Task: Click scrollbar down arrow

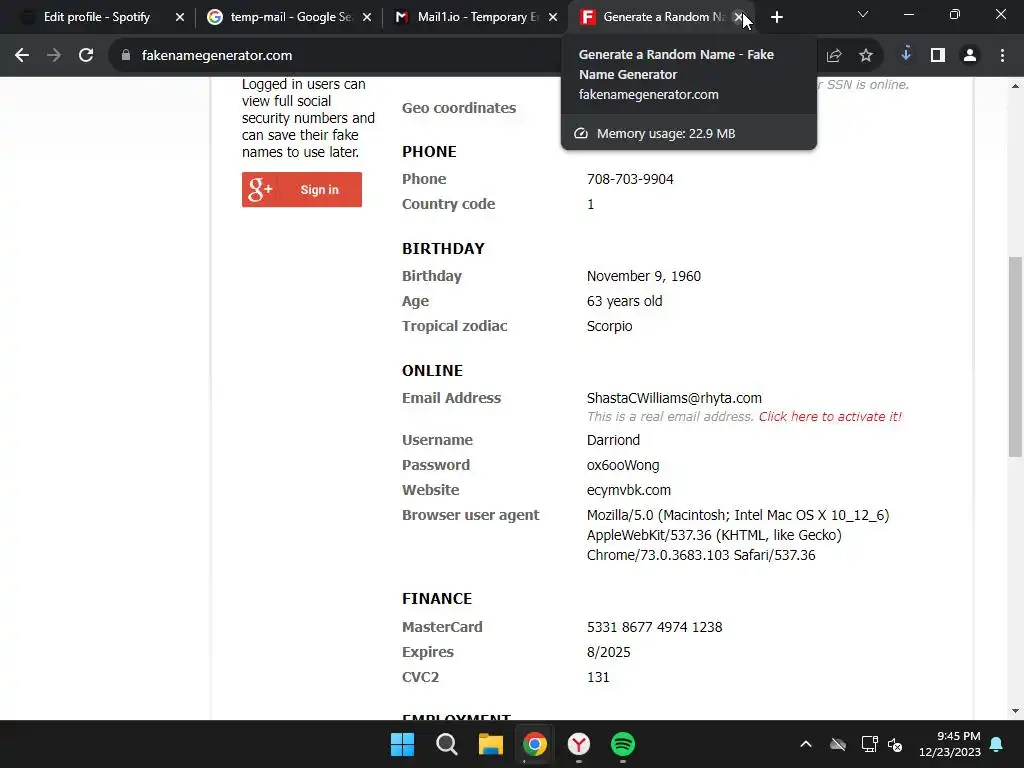Action: point(1015,711)
